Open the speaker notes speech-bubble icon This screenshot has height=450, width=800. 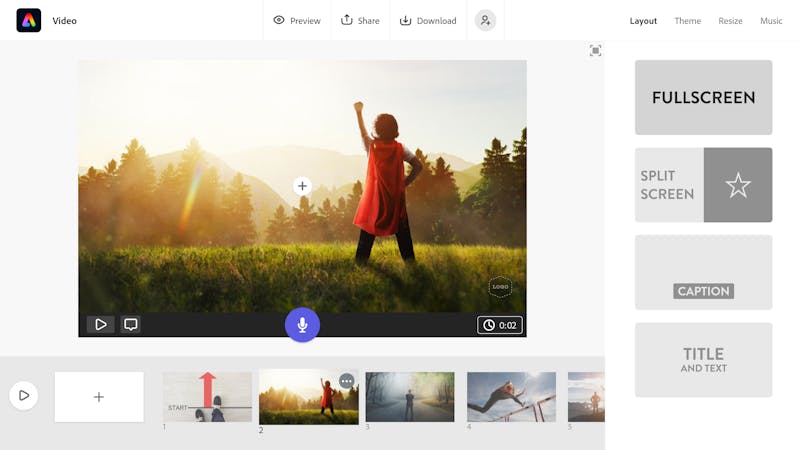point(131,324)
